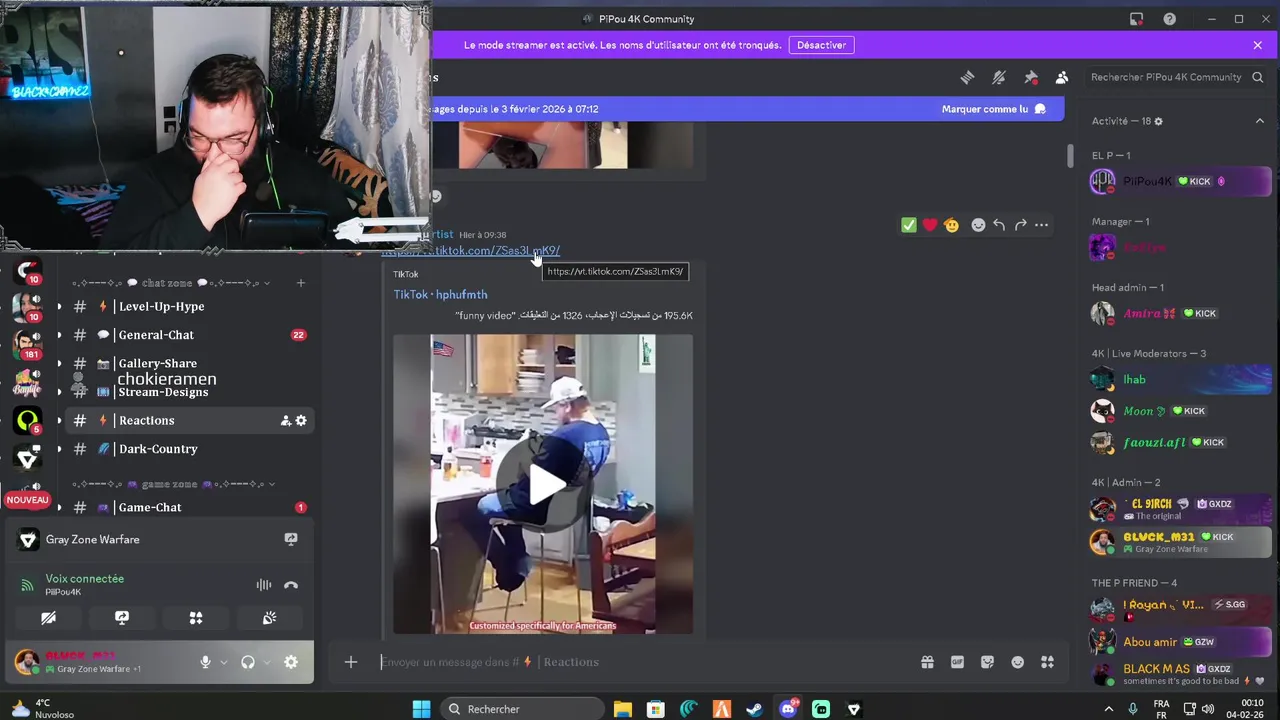Focus the Reactions message input field
This screenshot has width=1280, height=720.
point(640,662)
